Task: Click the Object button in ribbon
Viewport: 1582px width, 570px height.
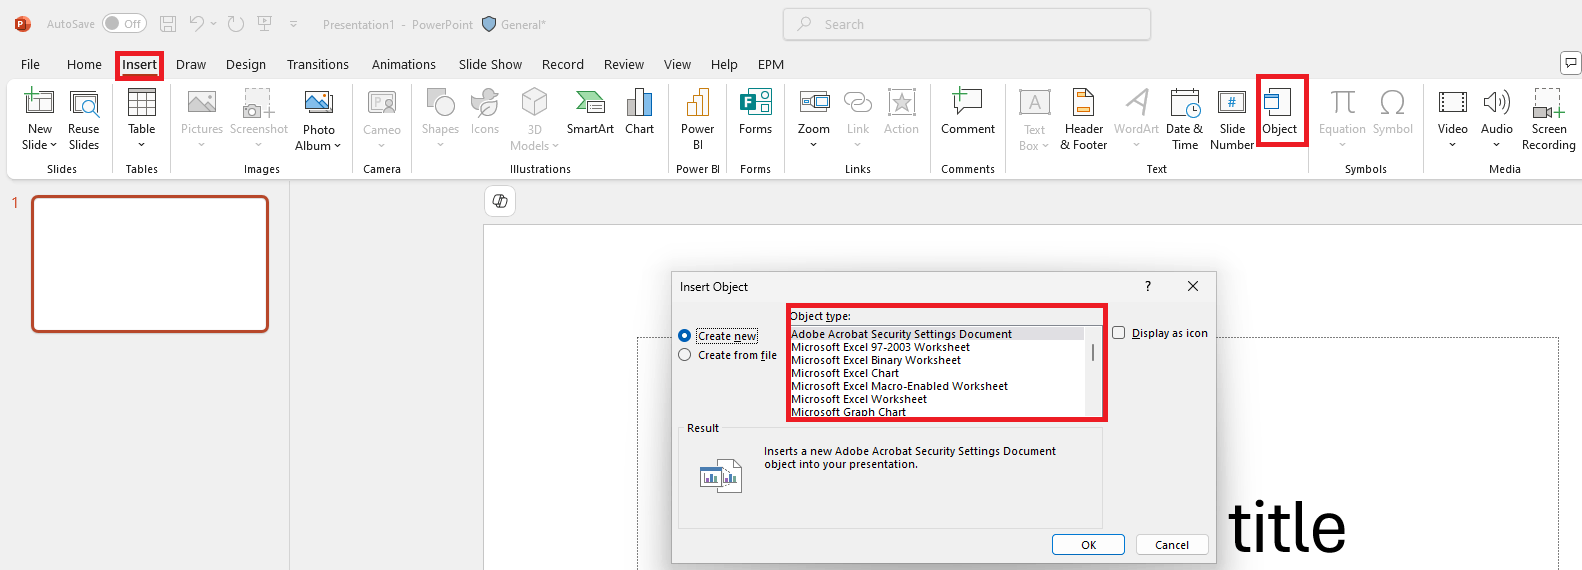Action: coord(1279,111)
